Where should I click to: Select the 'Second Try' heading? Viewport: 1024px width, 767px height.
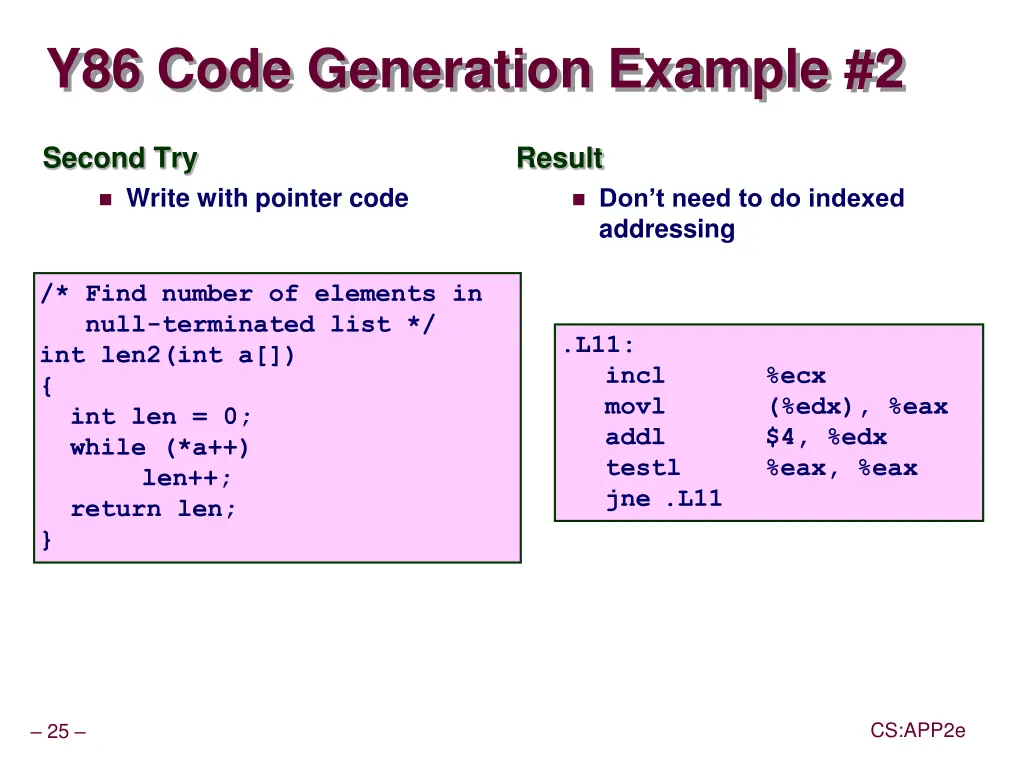coord(120,159)
